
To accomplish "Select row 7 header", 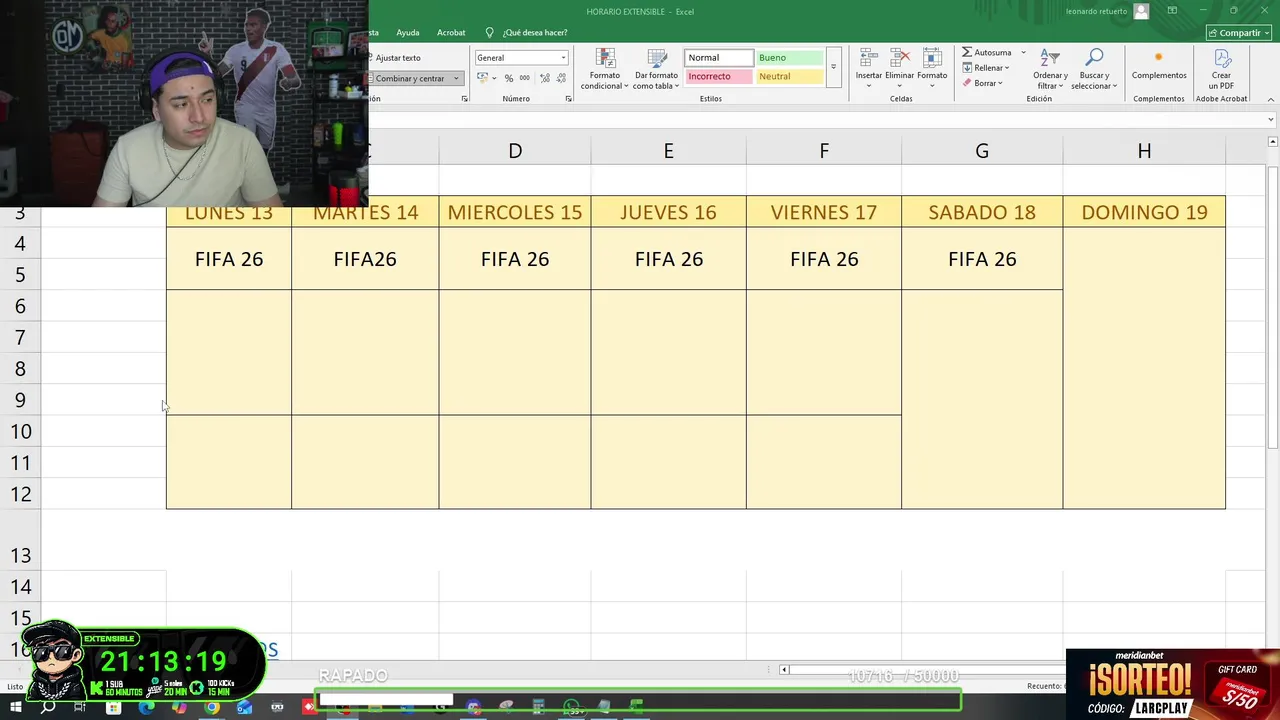I will tap(20, 337).
